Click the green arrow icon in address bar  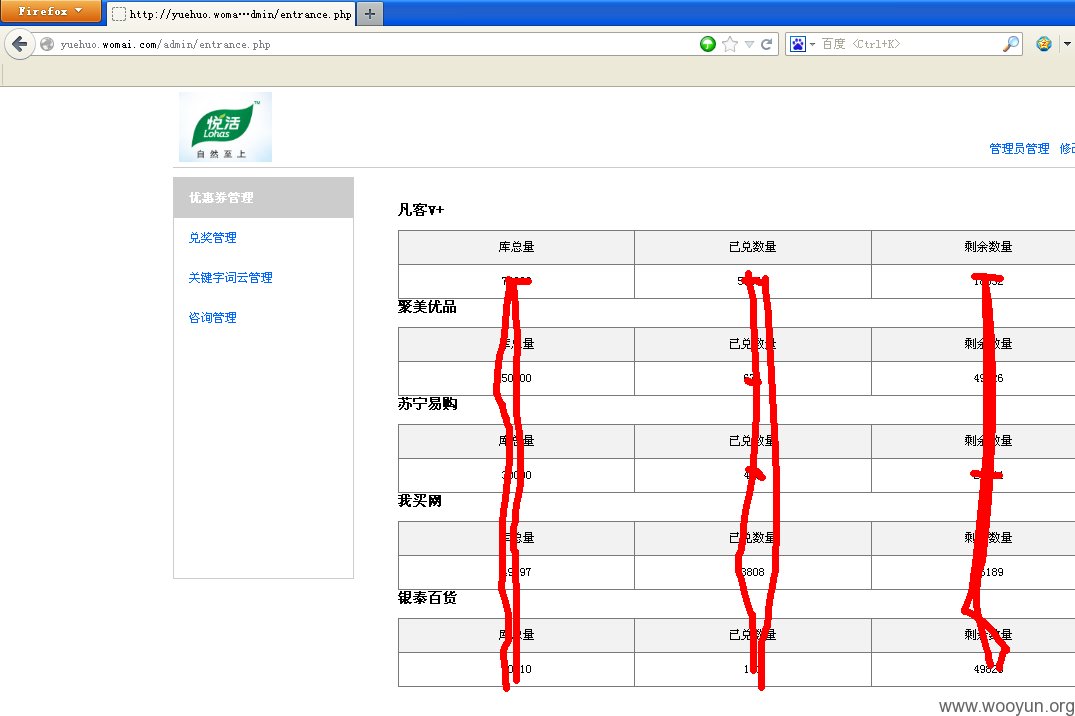click(x=708, y=44)
